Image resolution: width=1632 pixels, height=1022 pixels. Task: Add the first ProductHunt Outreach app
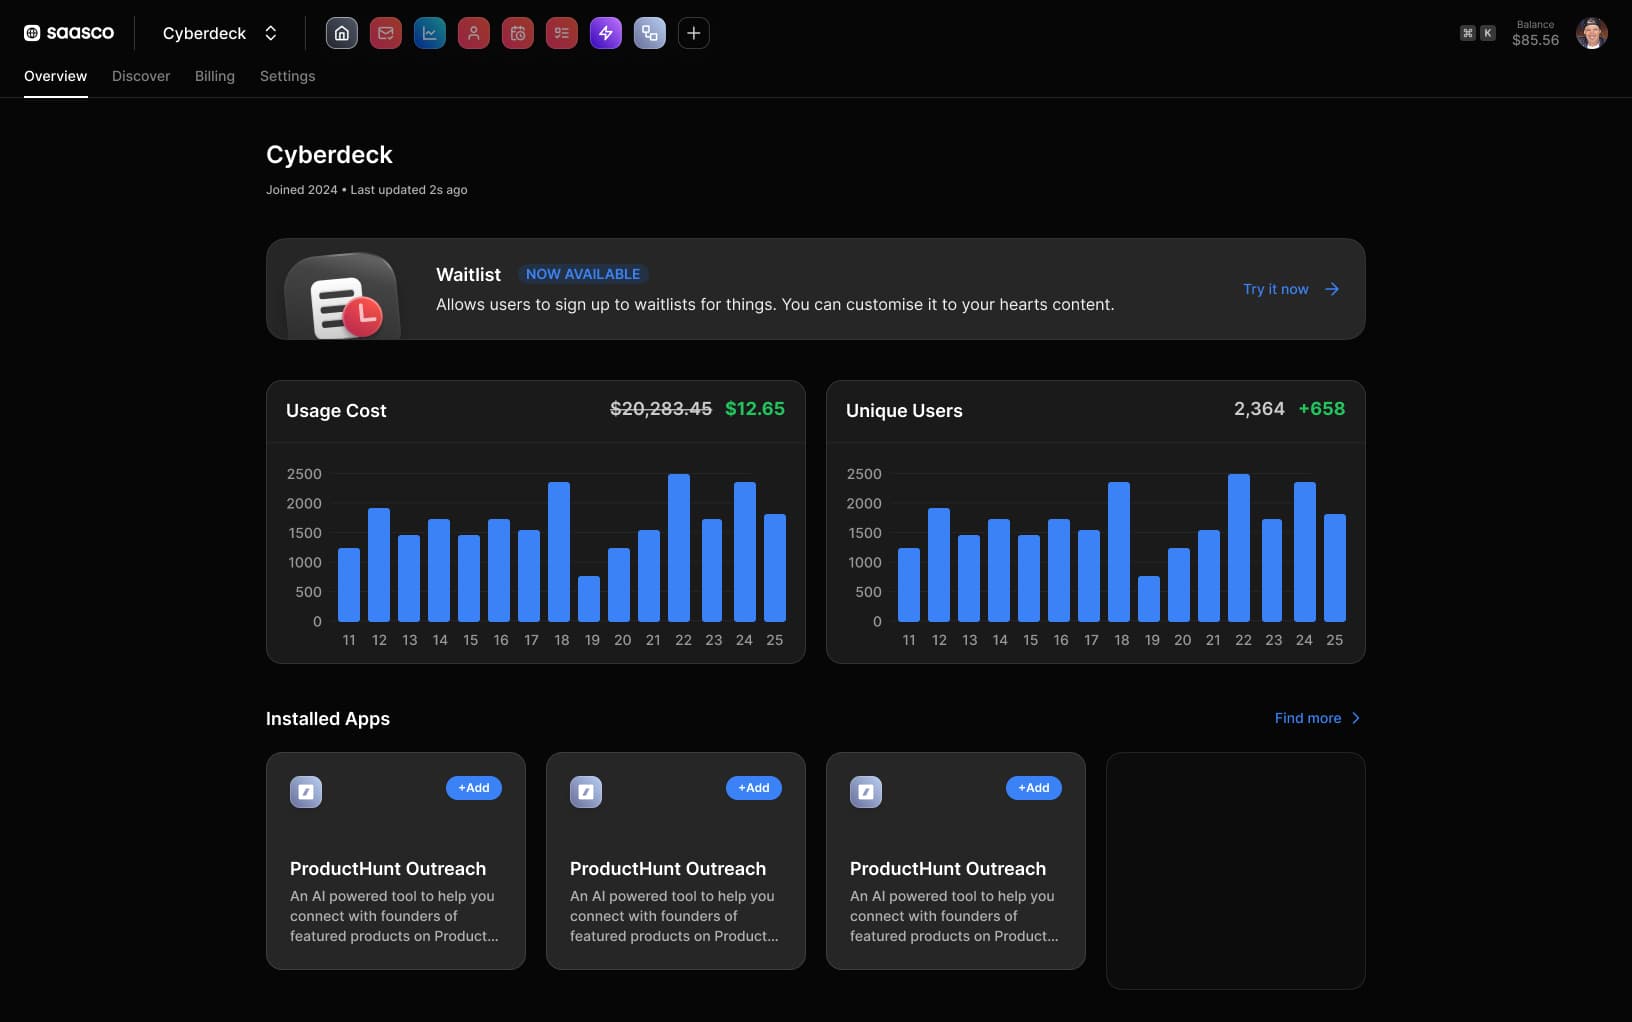(474, 788)
